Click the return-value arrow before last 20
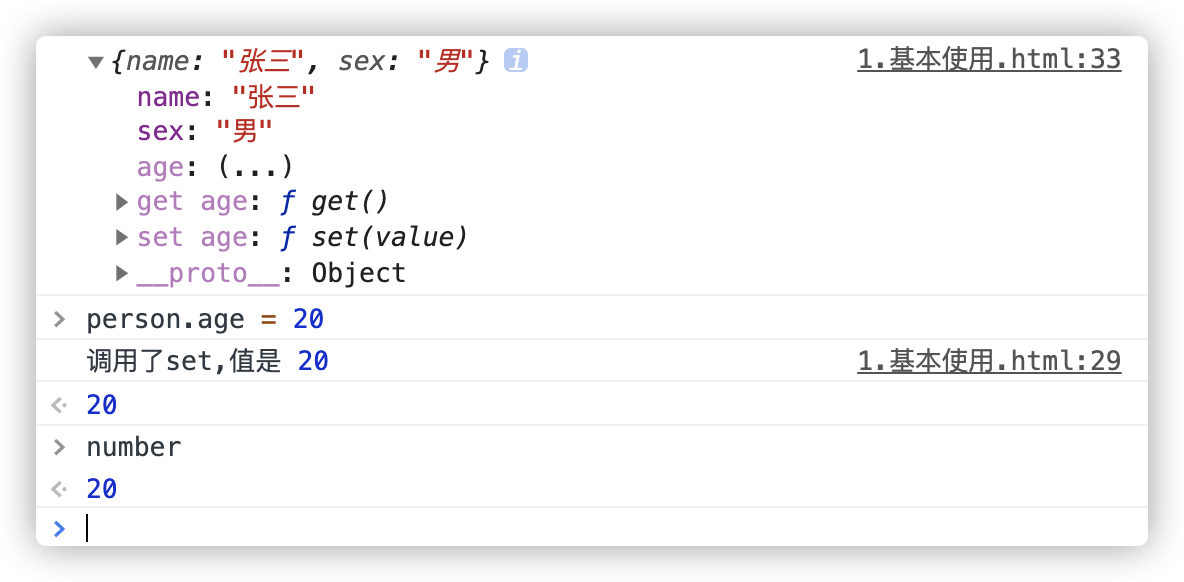 [59, 489]
